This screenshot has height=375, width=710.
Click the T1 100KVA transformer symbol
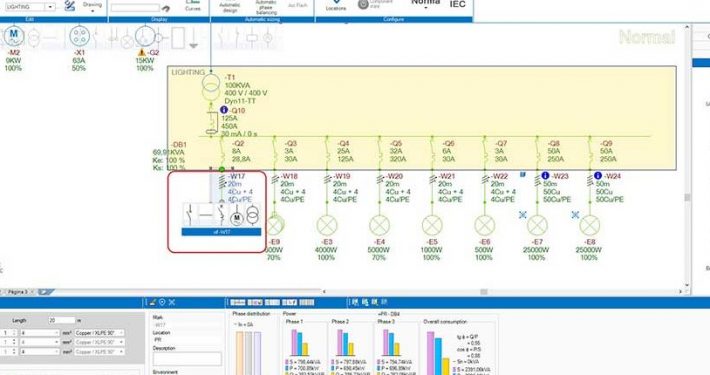coord(211,88)
